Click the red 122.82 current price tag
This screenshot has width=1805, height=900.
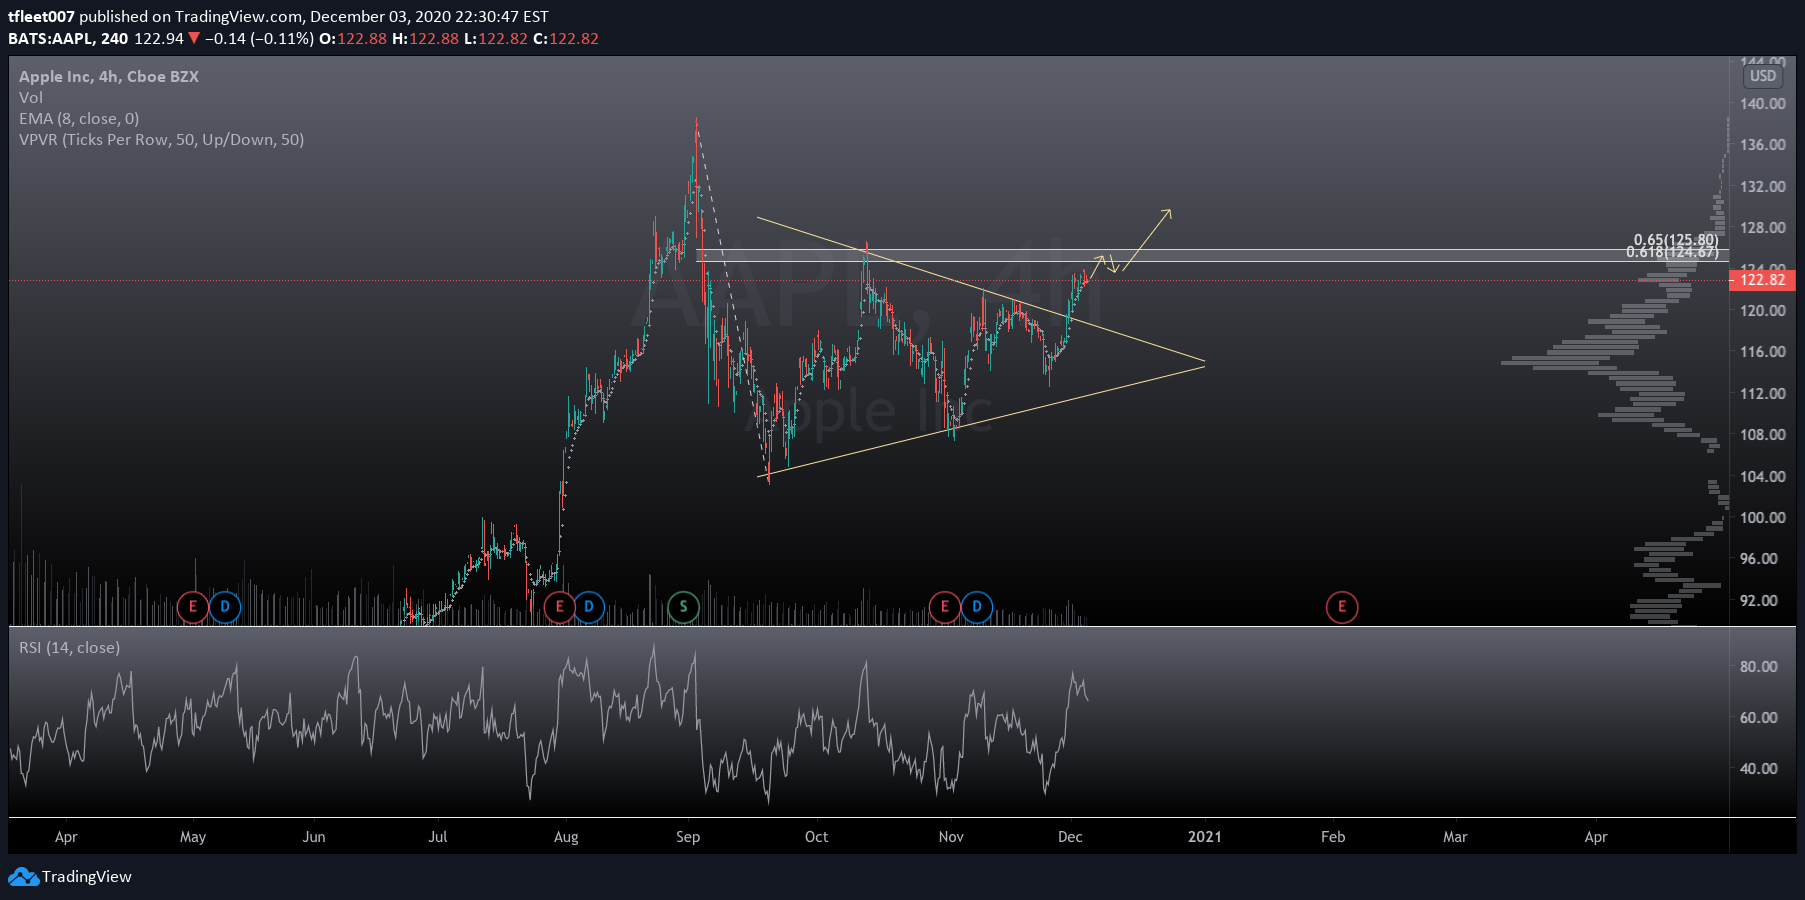click(1762, 280)
